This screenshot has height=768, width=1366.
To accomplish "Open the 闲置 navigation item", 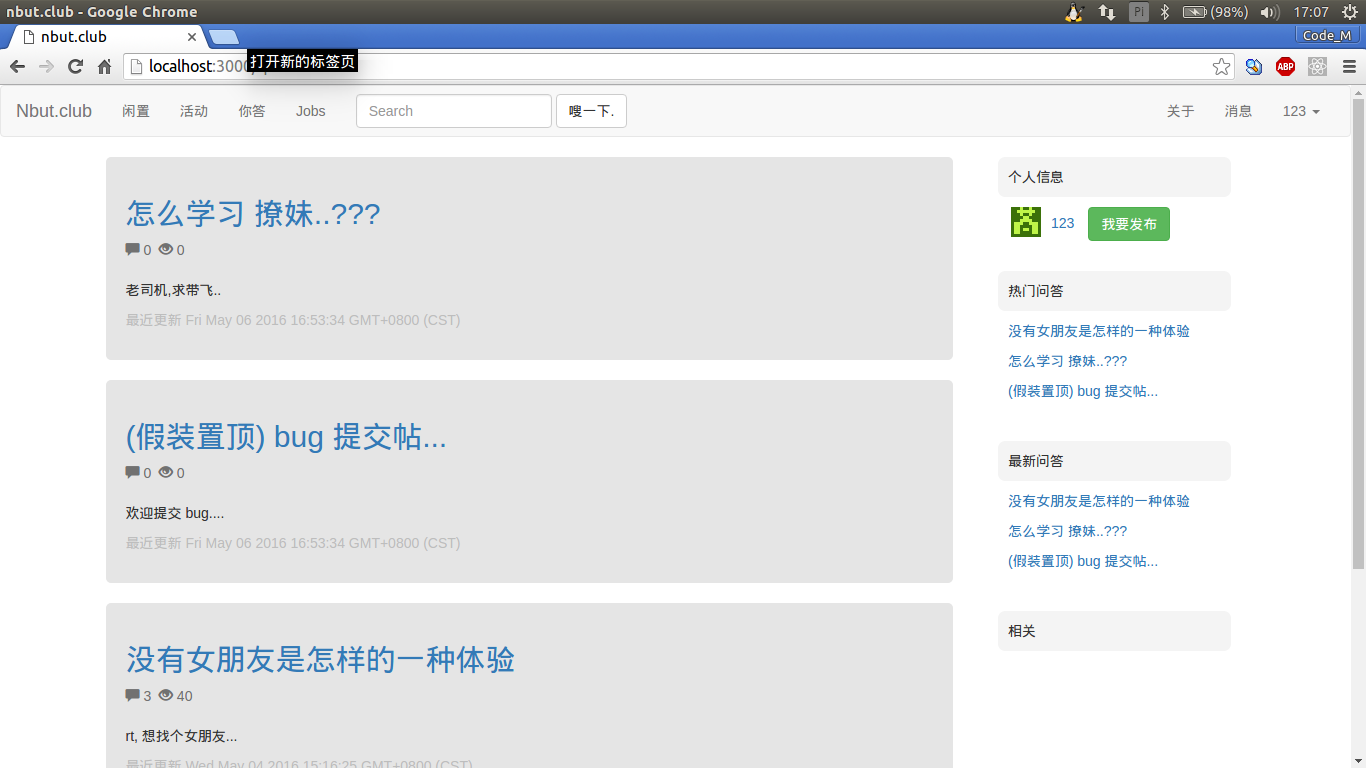I will tap(136, 111).
